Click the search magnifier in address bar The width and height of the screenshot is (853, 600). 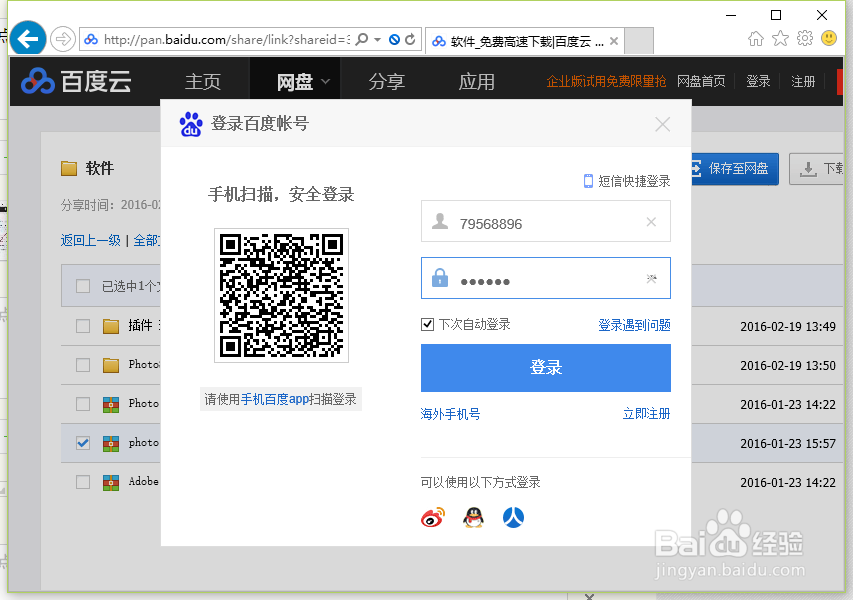pyautogui.click(x=361, y=39)
